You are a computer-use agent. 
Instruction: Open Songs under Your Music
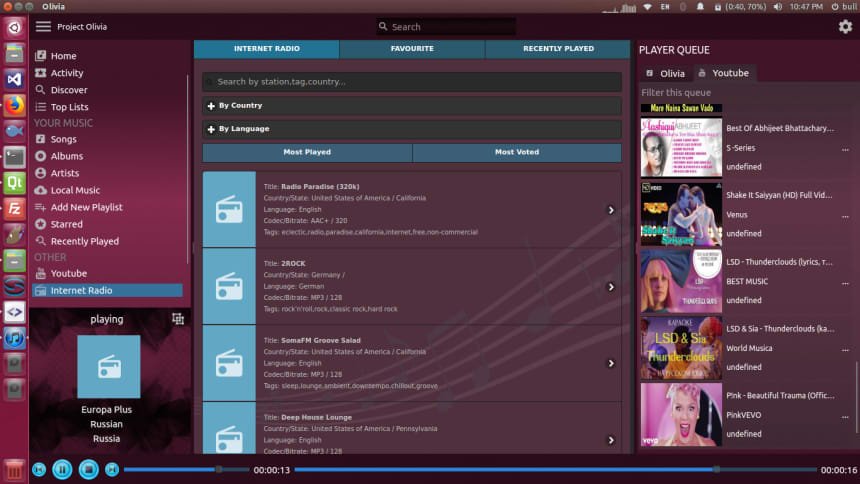tap(63, 139)
